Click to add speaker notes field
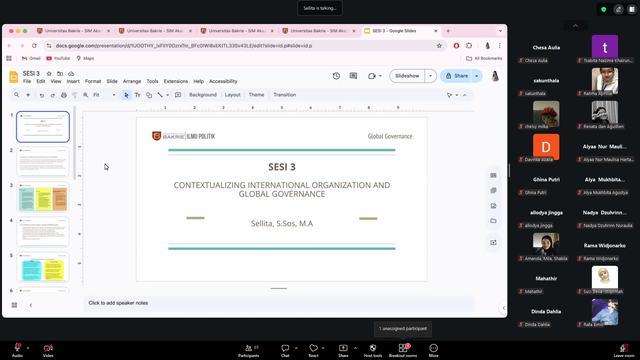 (278, 303)
